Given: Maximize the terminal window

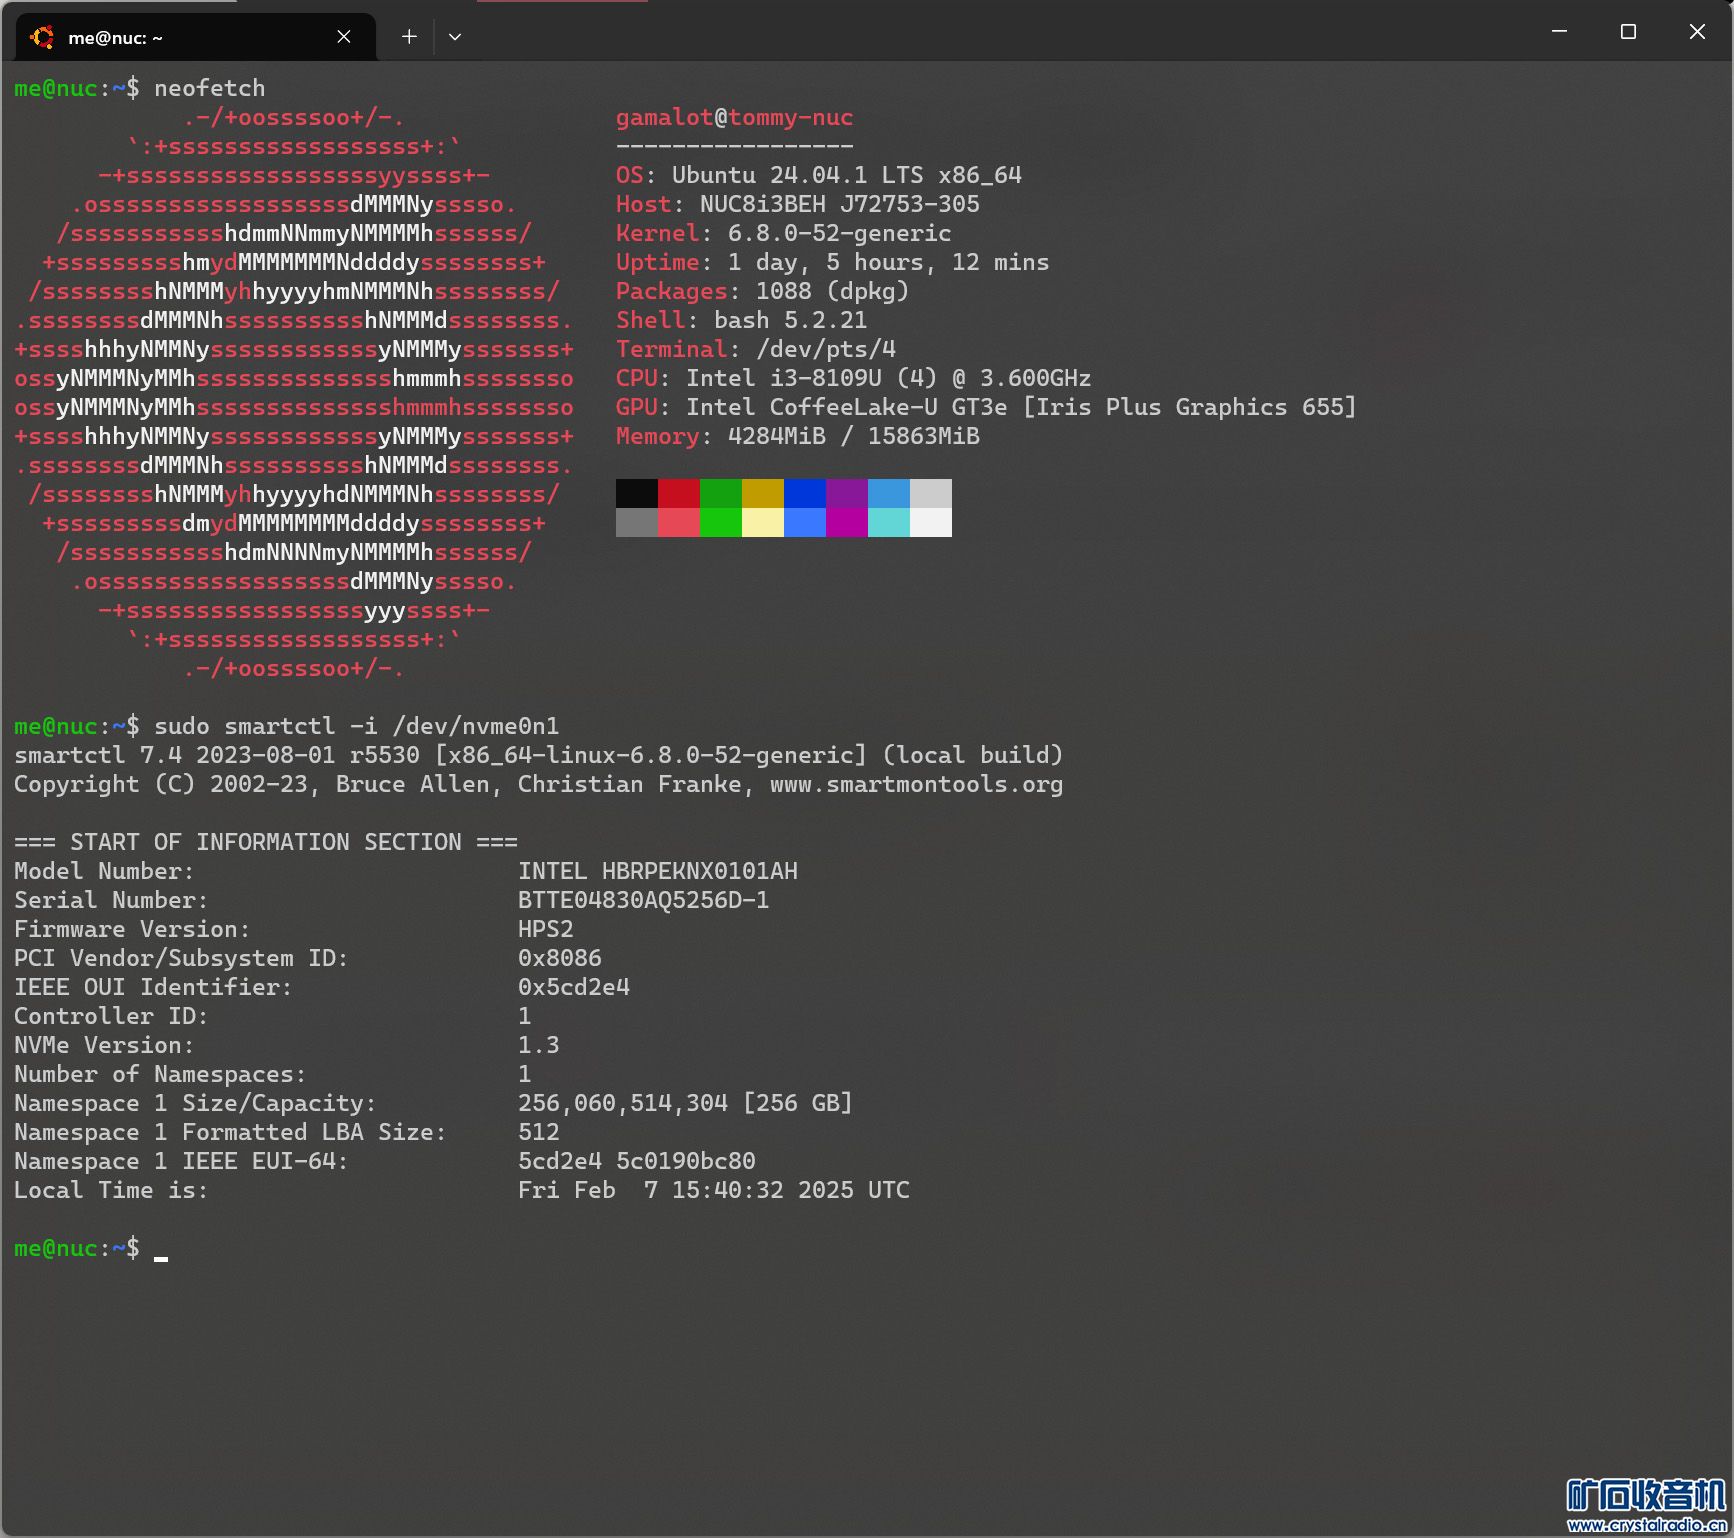Looking at the screenshot, I should point(1628,32).
